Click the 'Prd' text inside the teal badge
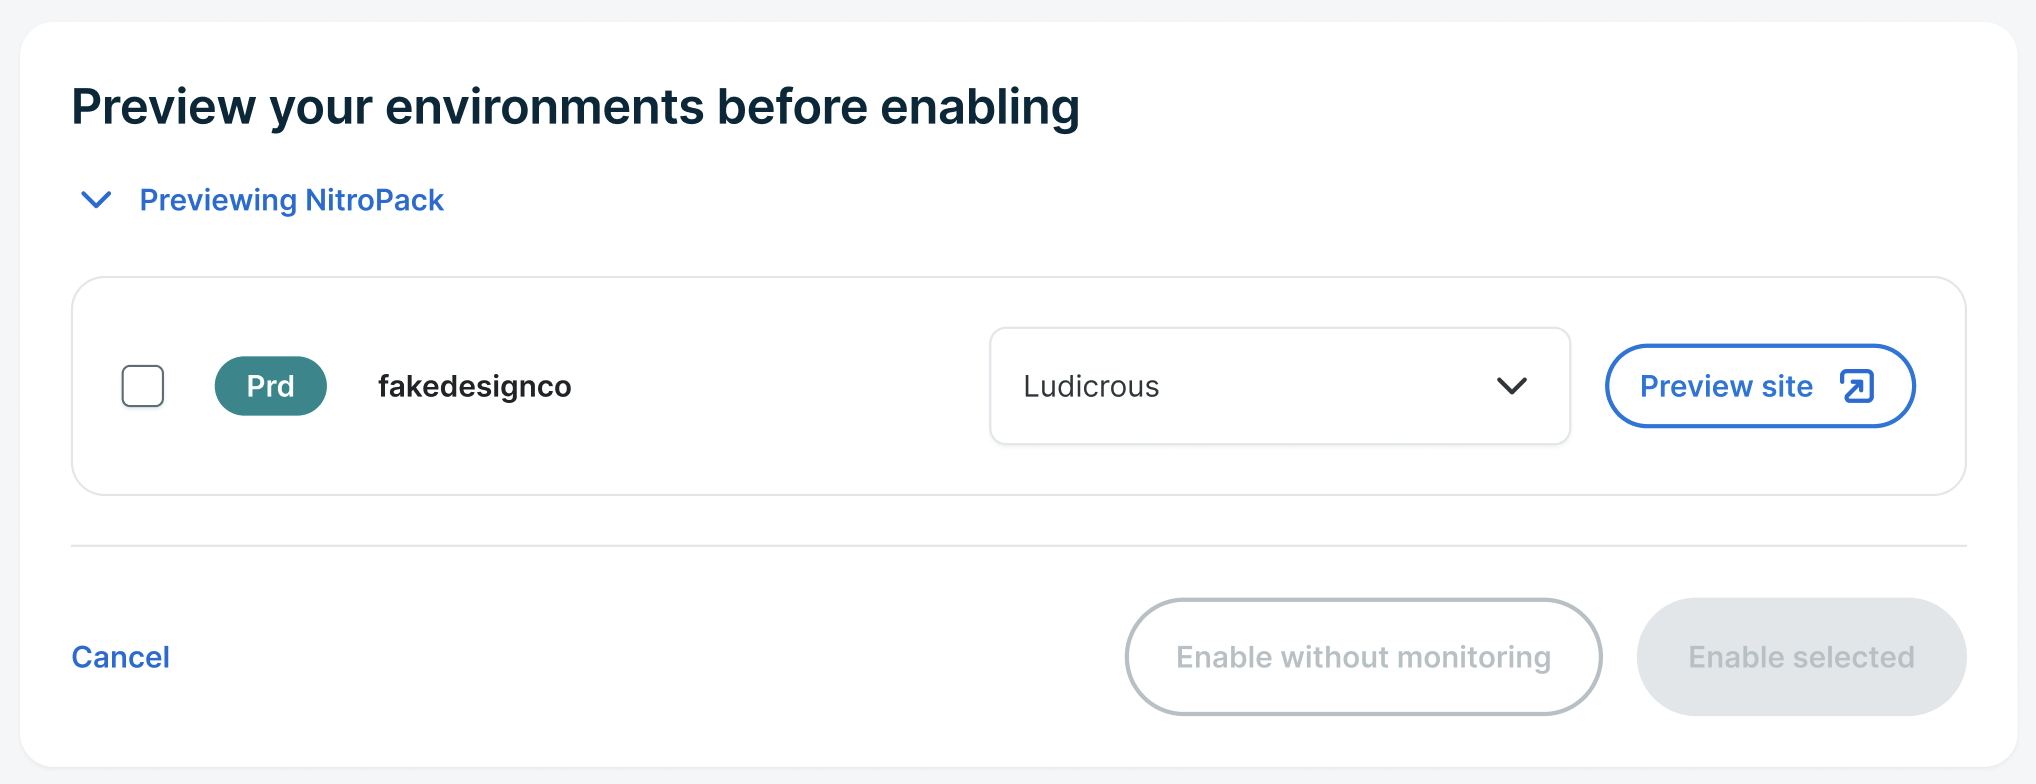This screenshot has width=2036, height=784. click(270, 386)
